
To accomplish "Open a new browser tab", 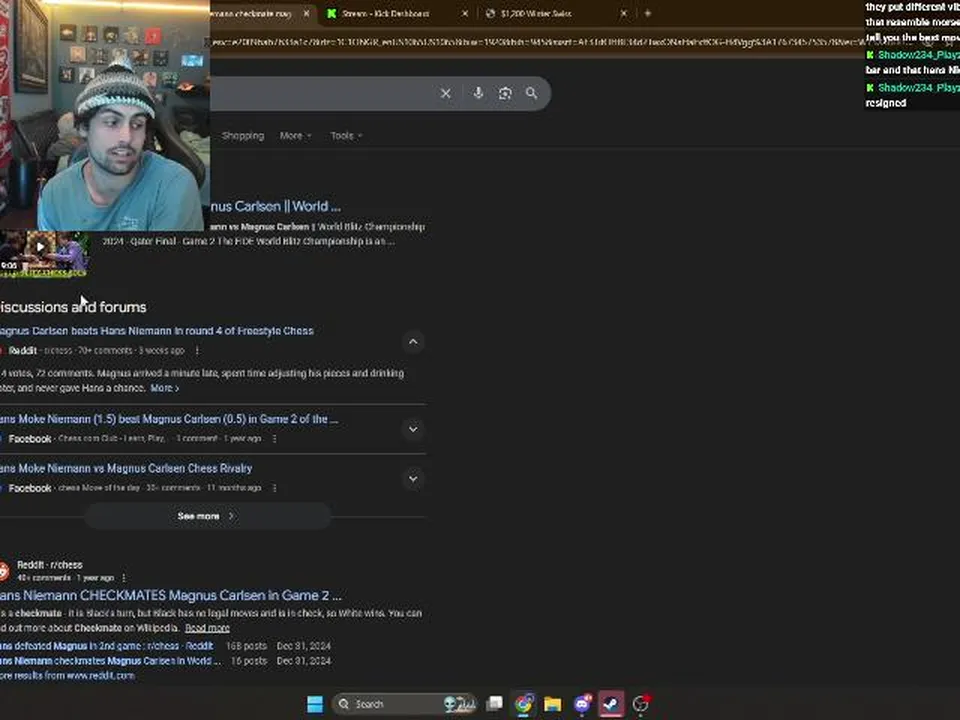I will [648, 13].
